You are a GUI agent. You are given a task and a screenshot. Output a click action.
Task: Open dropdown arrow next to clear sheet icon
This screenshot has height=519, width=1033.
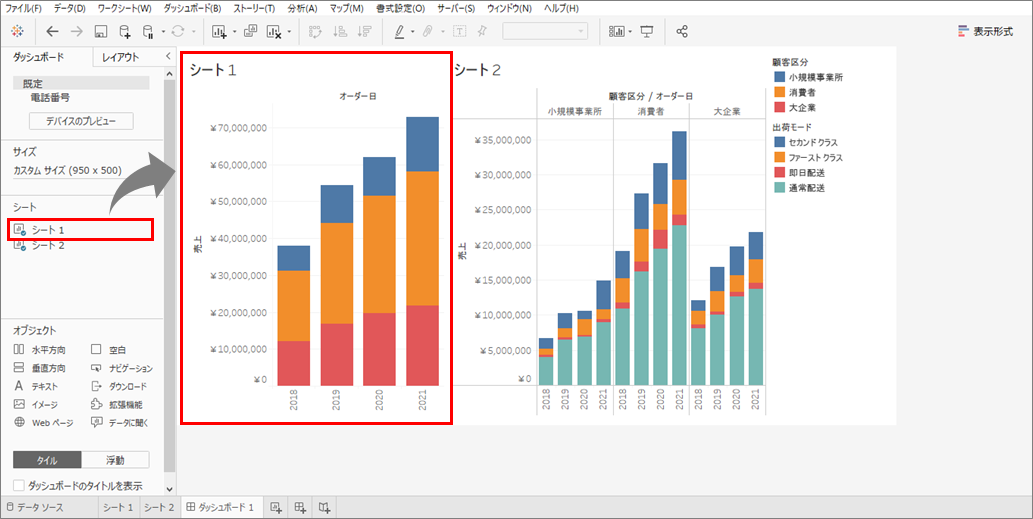coord(289,32)
